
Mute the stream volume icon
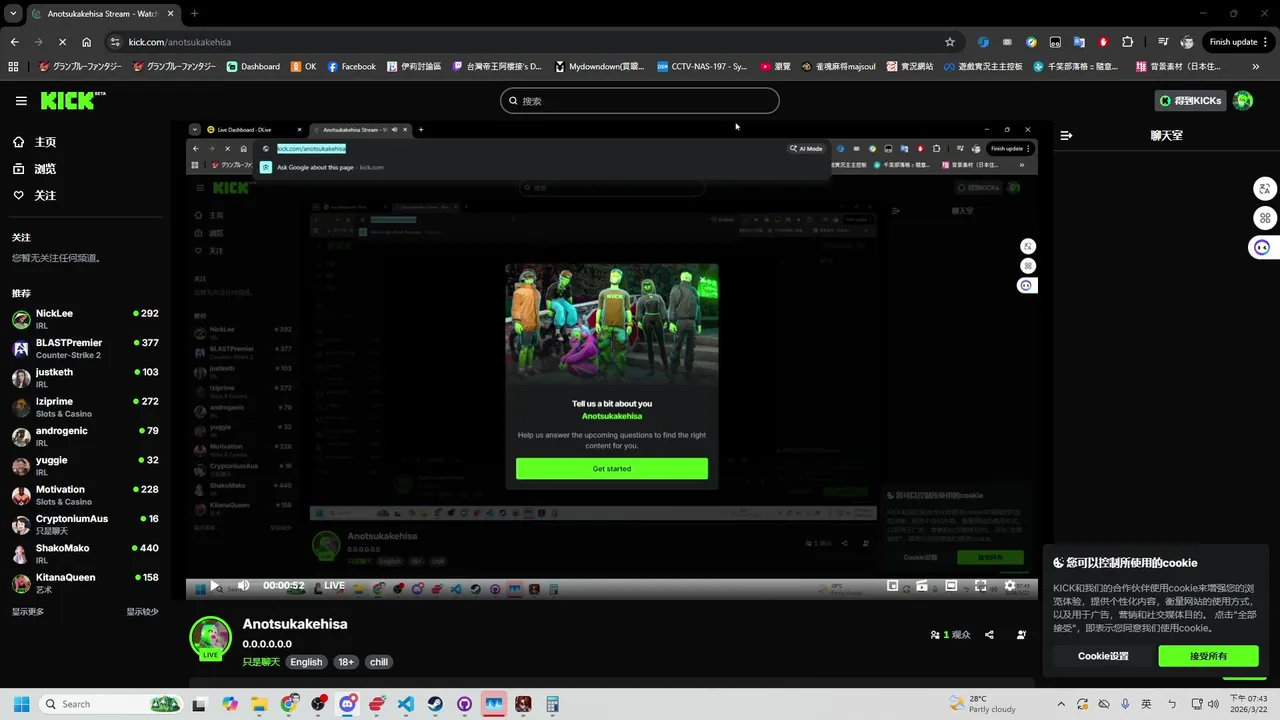click(243, 586)
